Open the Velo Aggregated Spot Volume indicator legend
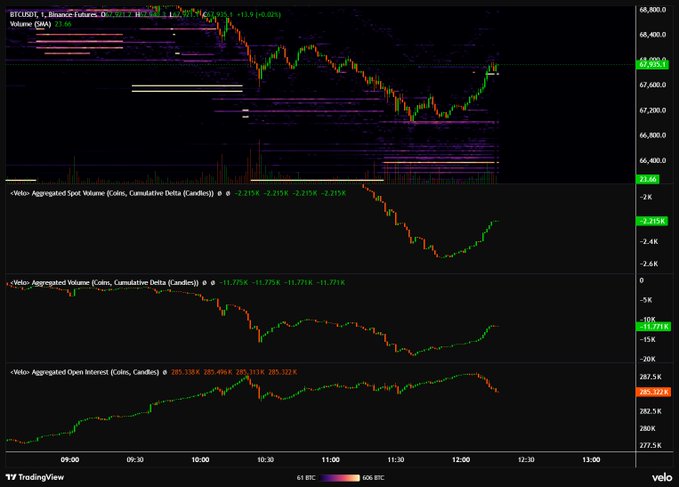The image size is (679, 487). [x=112, y=193]
